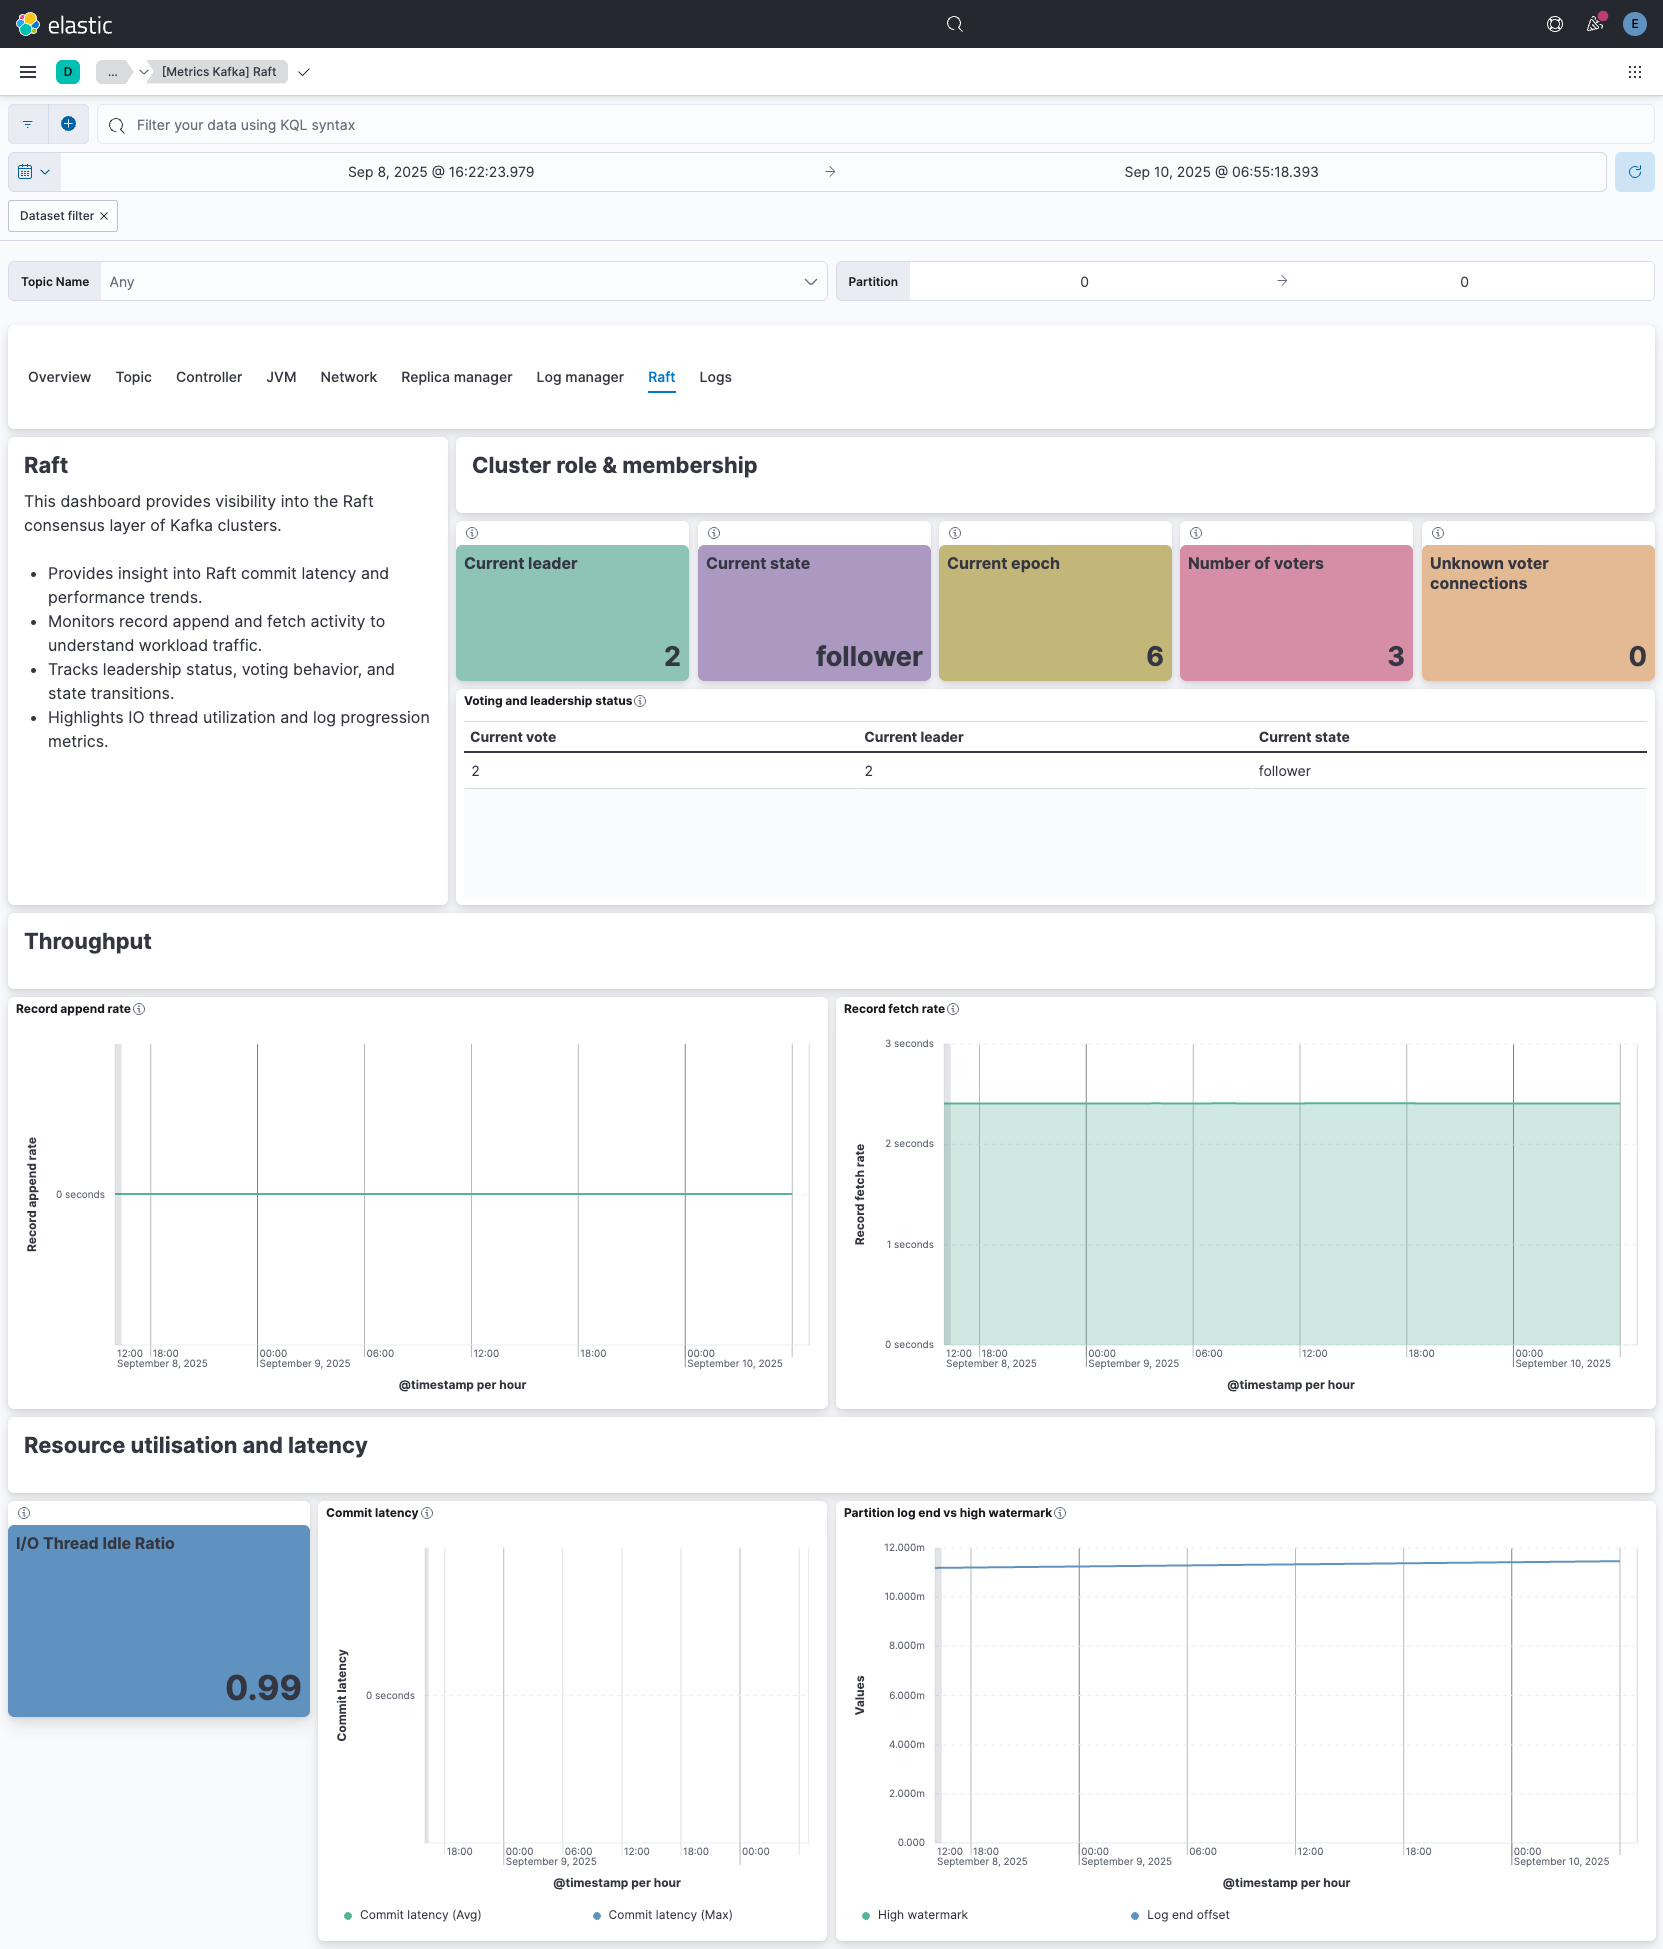Viewport: 1663px width, 1949px height.
Task: Refresh the dashboard data
Action: pyautogui.click(x=1635, y=172)
